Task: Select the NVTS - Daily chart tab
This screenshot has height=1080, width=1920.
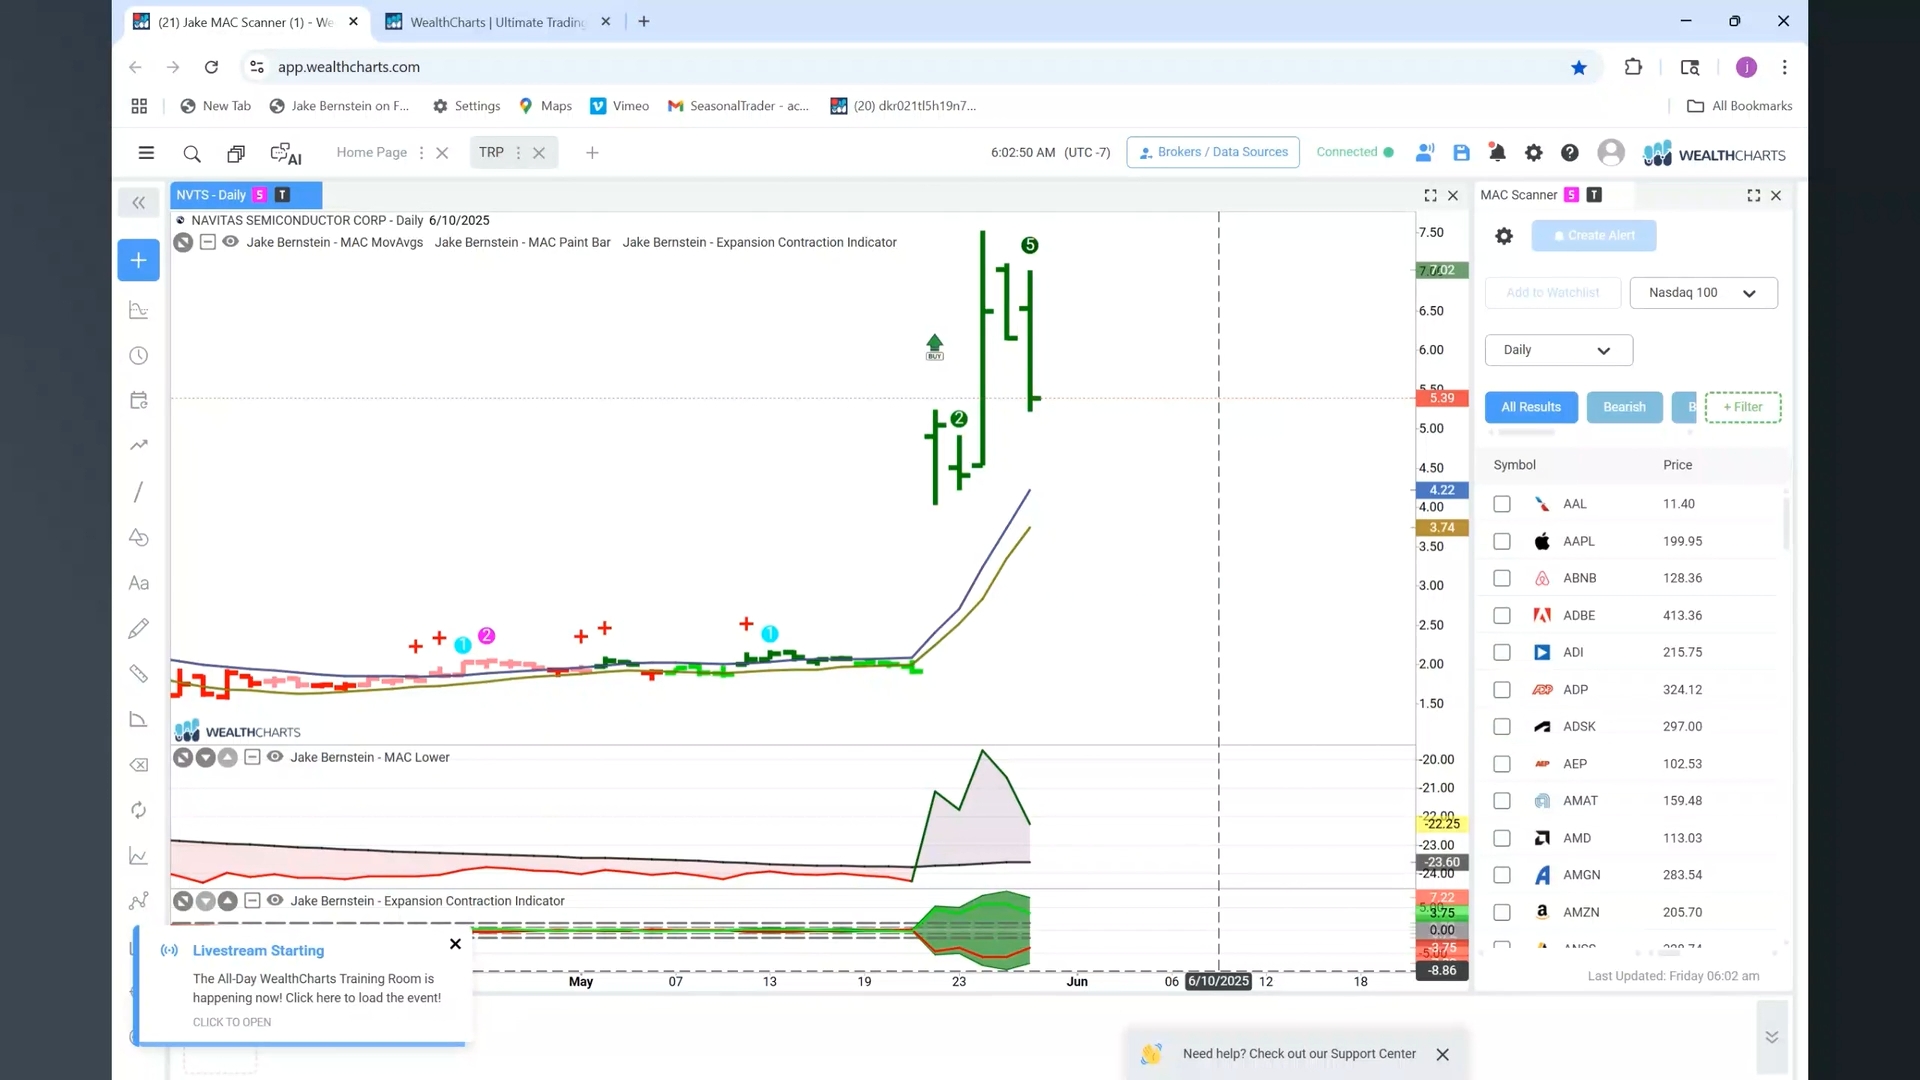Action: click(x=246, y=195)
